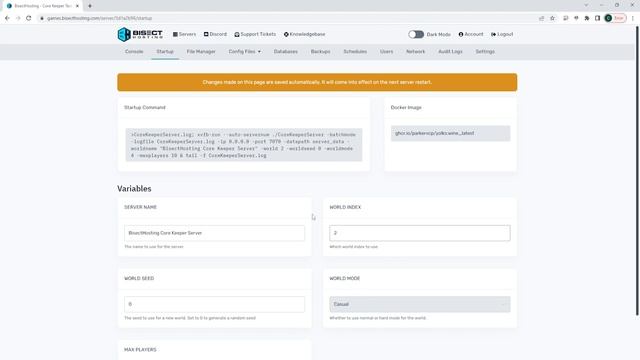Click the Docker Image field
The image size is (640, 360).
coord(450,133)
